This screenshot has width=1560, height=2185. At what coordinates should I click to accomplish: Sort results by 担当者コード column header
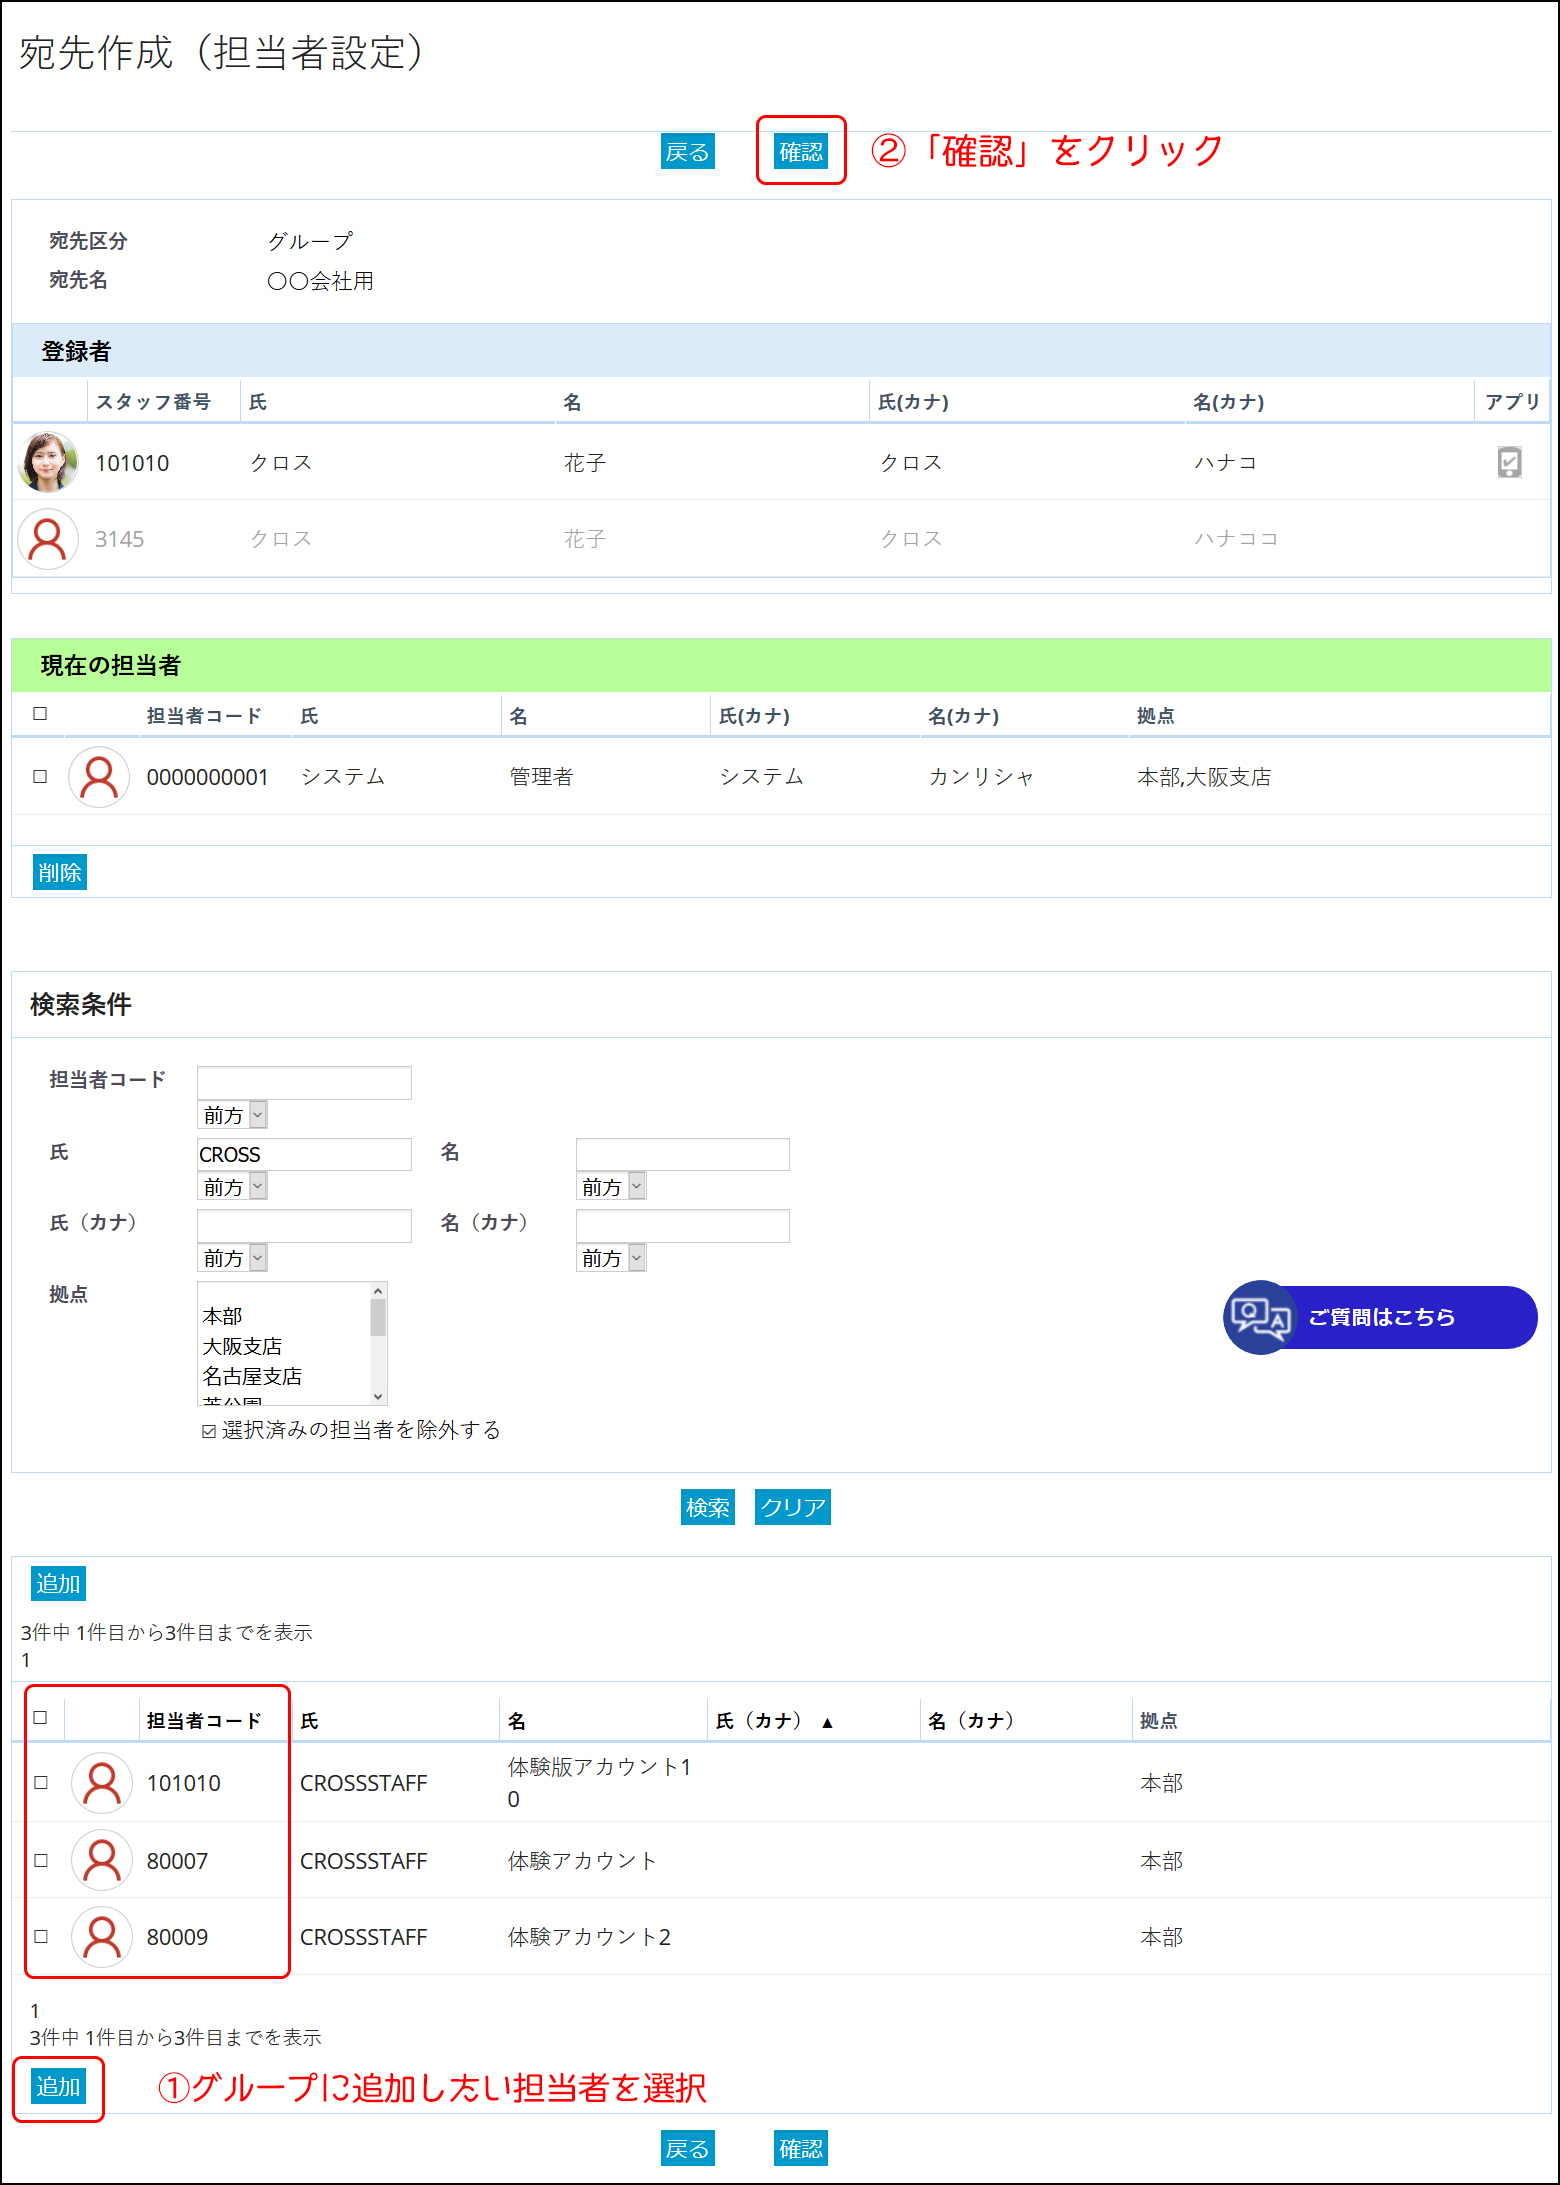tap(204, 1721)
